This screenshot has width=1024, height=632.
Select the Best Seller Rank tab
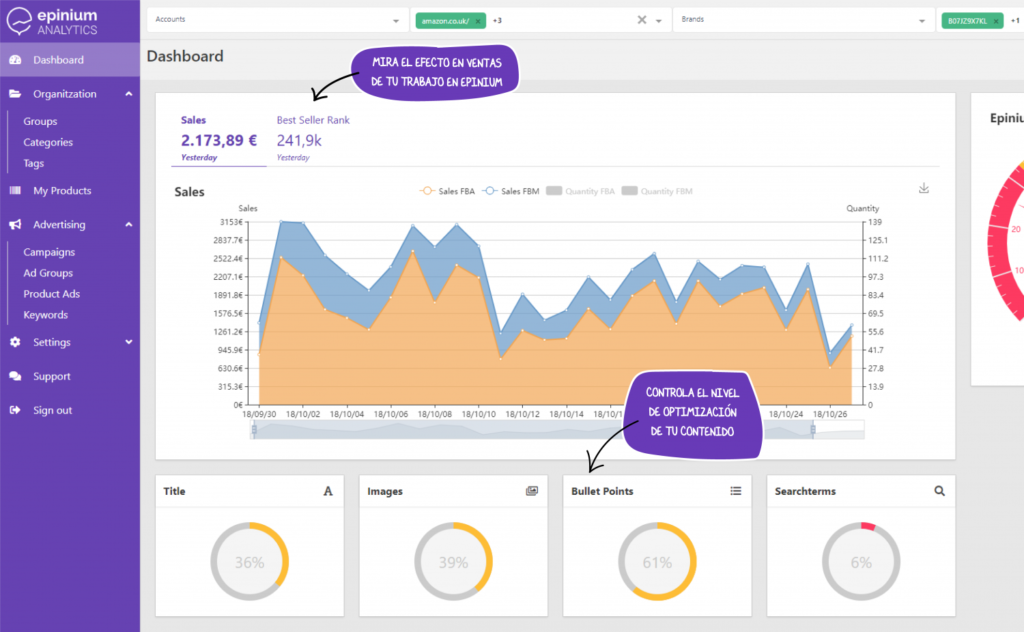[313, 138]
